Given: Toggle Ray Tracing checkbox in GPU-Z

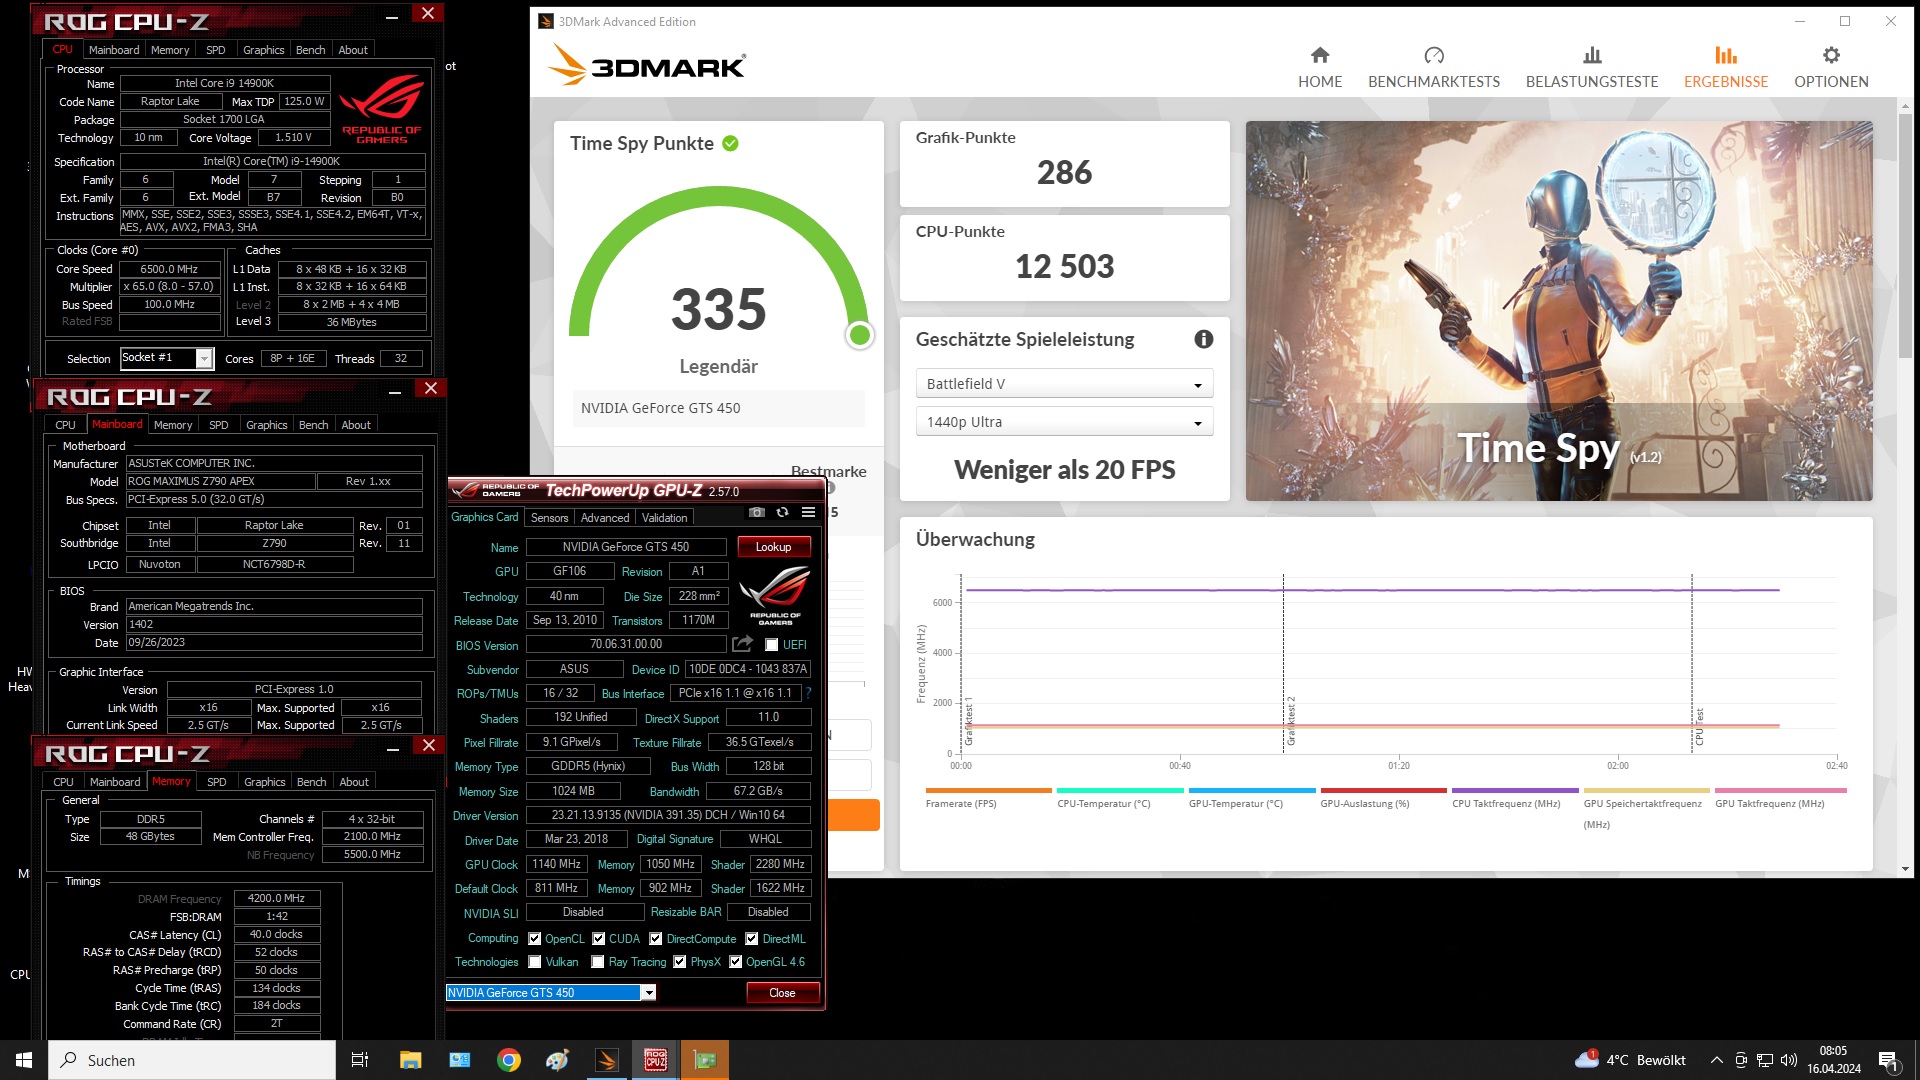Looking at the screenshot, I should [598, 962].
